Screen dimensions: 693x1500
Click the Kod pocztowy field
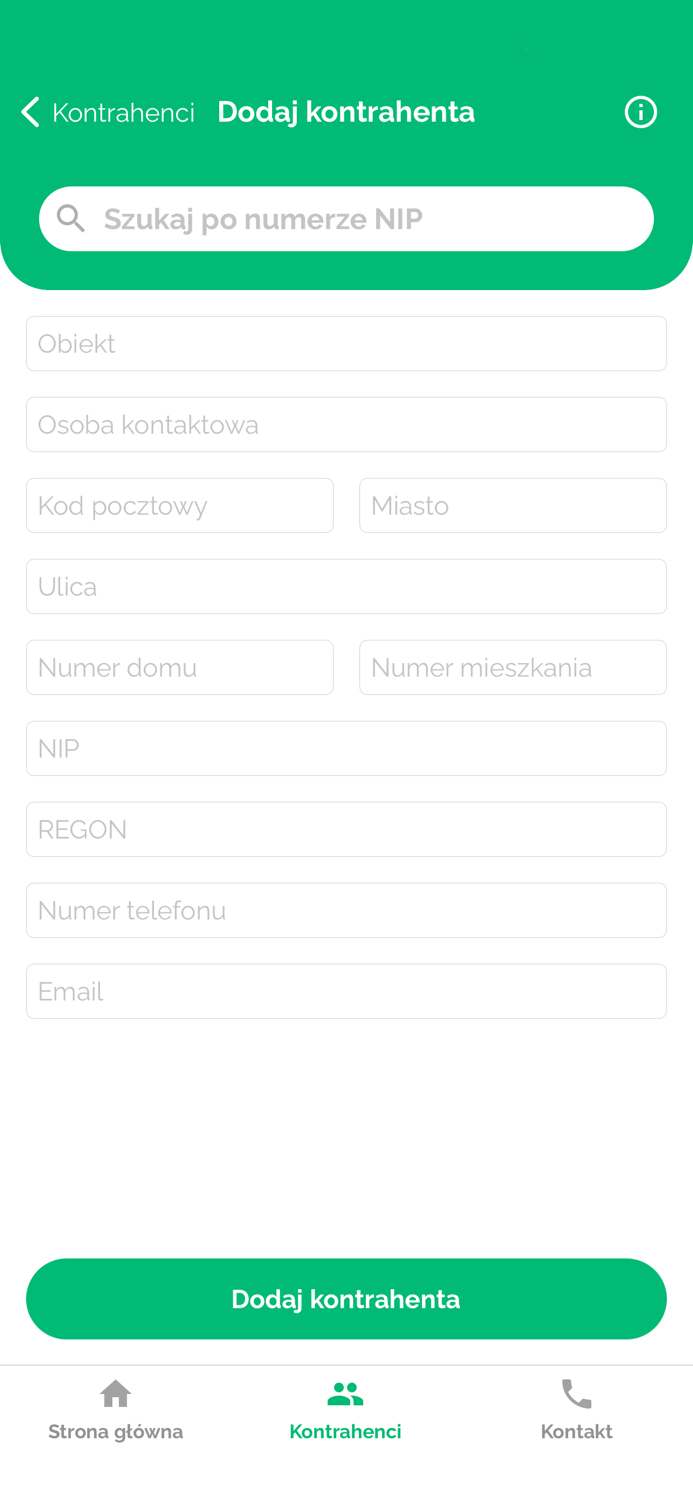pyautogui.click(x=180, y=505)
